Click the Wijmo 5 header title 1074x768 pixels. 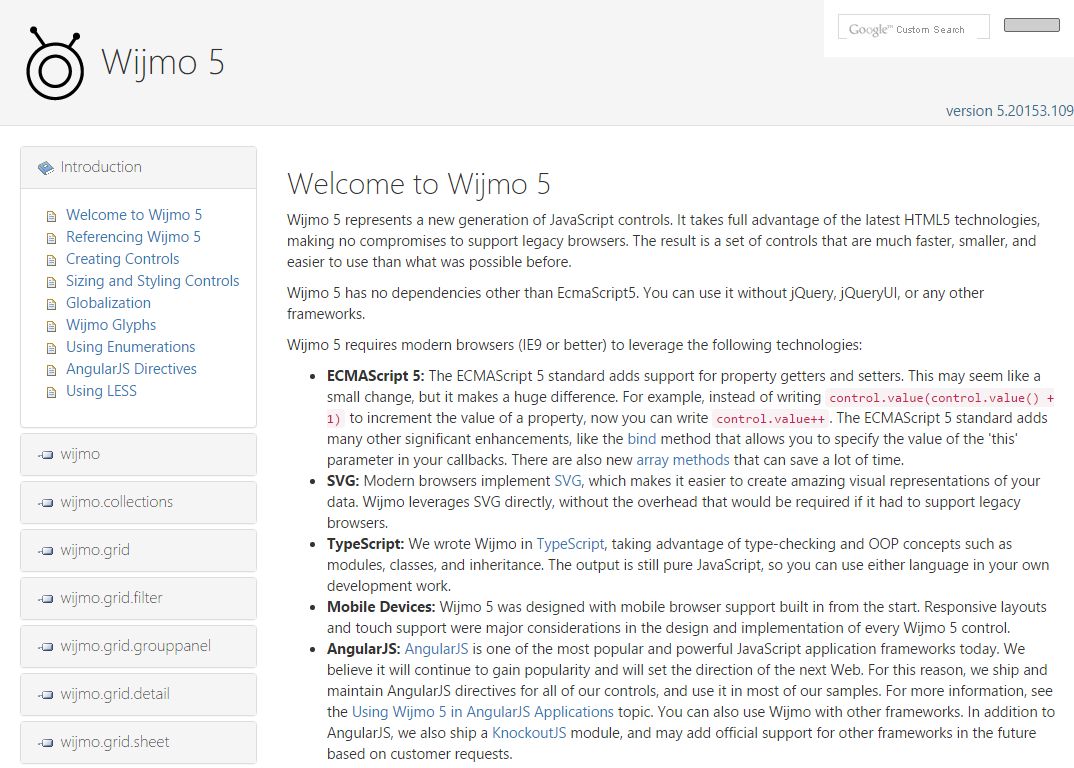click(x=163, y=62)
